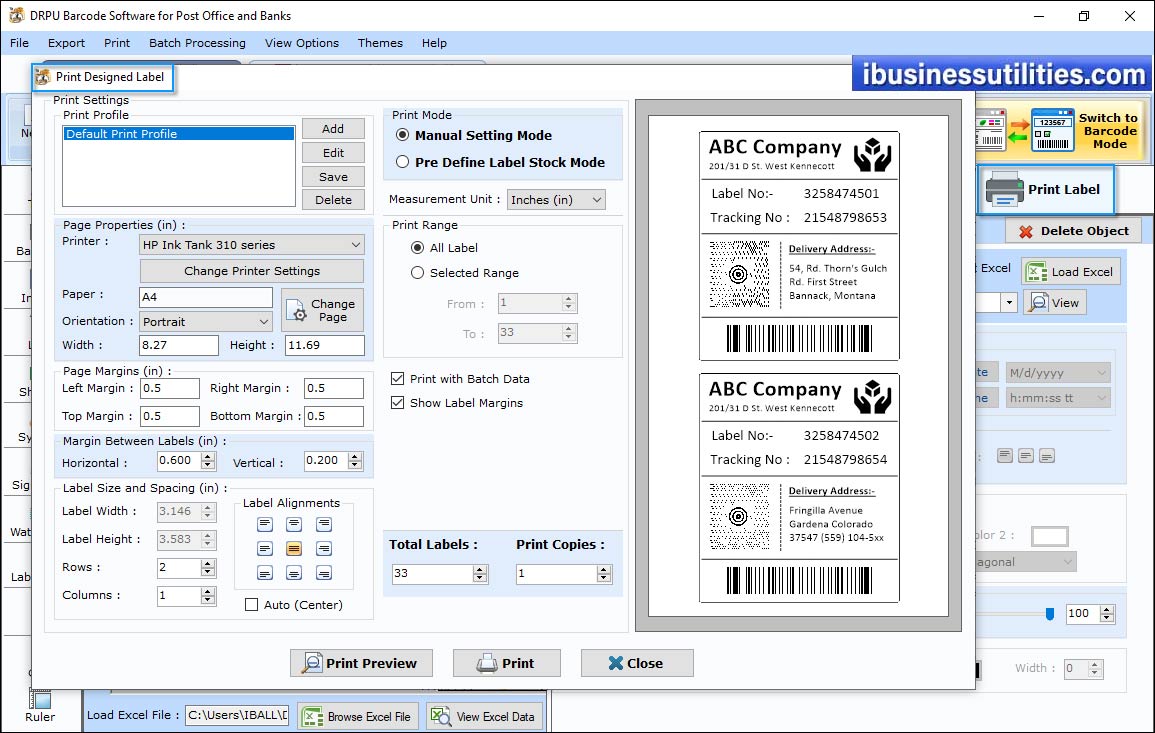Screen dimensions: 1155x733
Task: Open the Export menu
Action: point(66,43)
